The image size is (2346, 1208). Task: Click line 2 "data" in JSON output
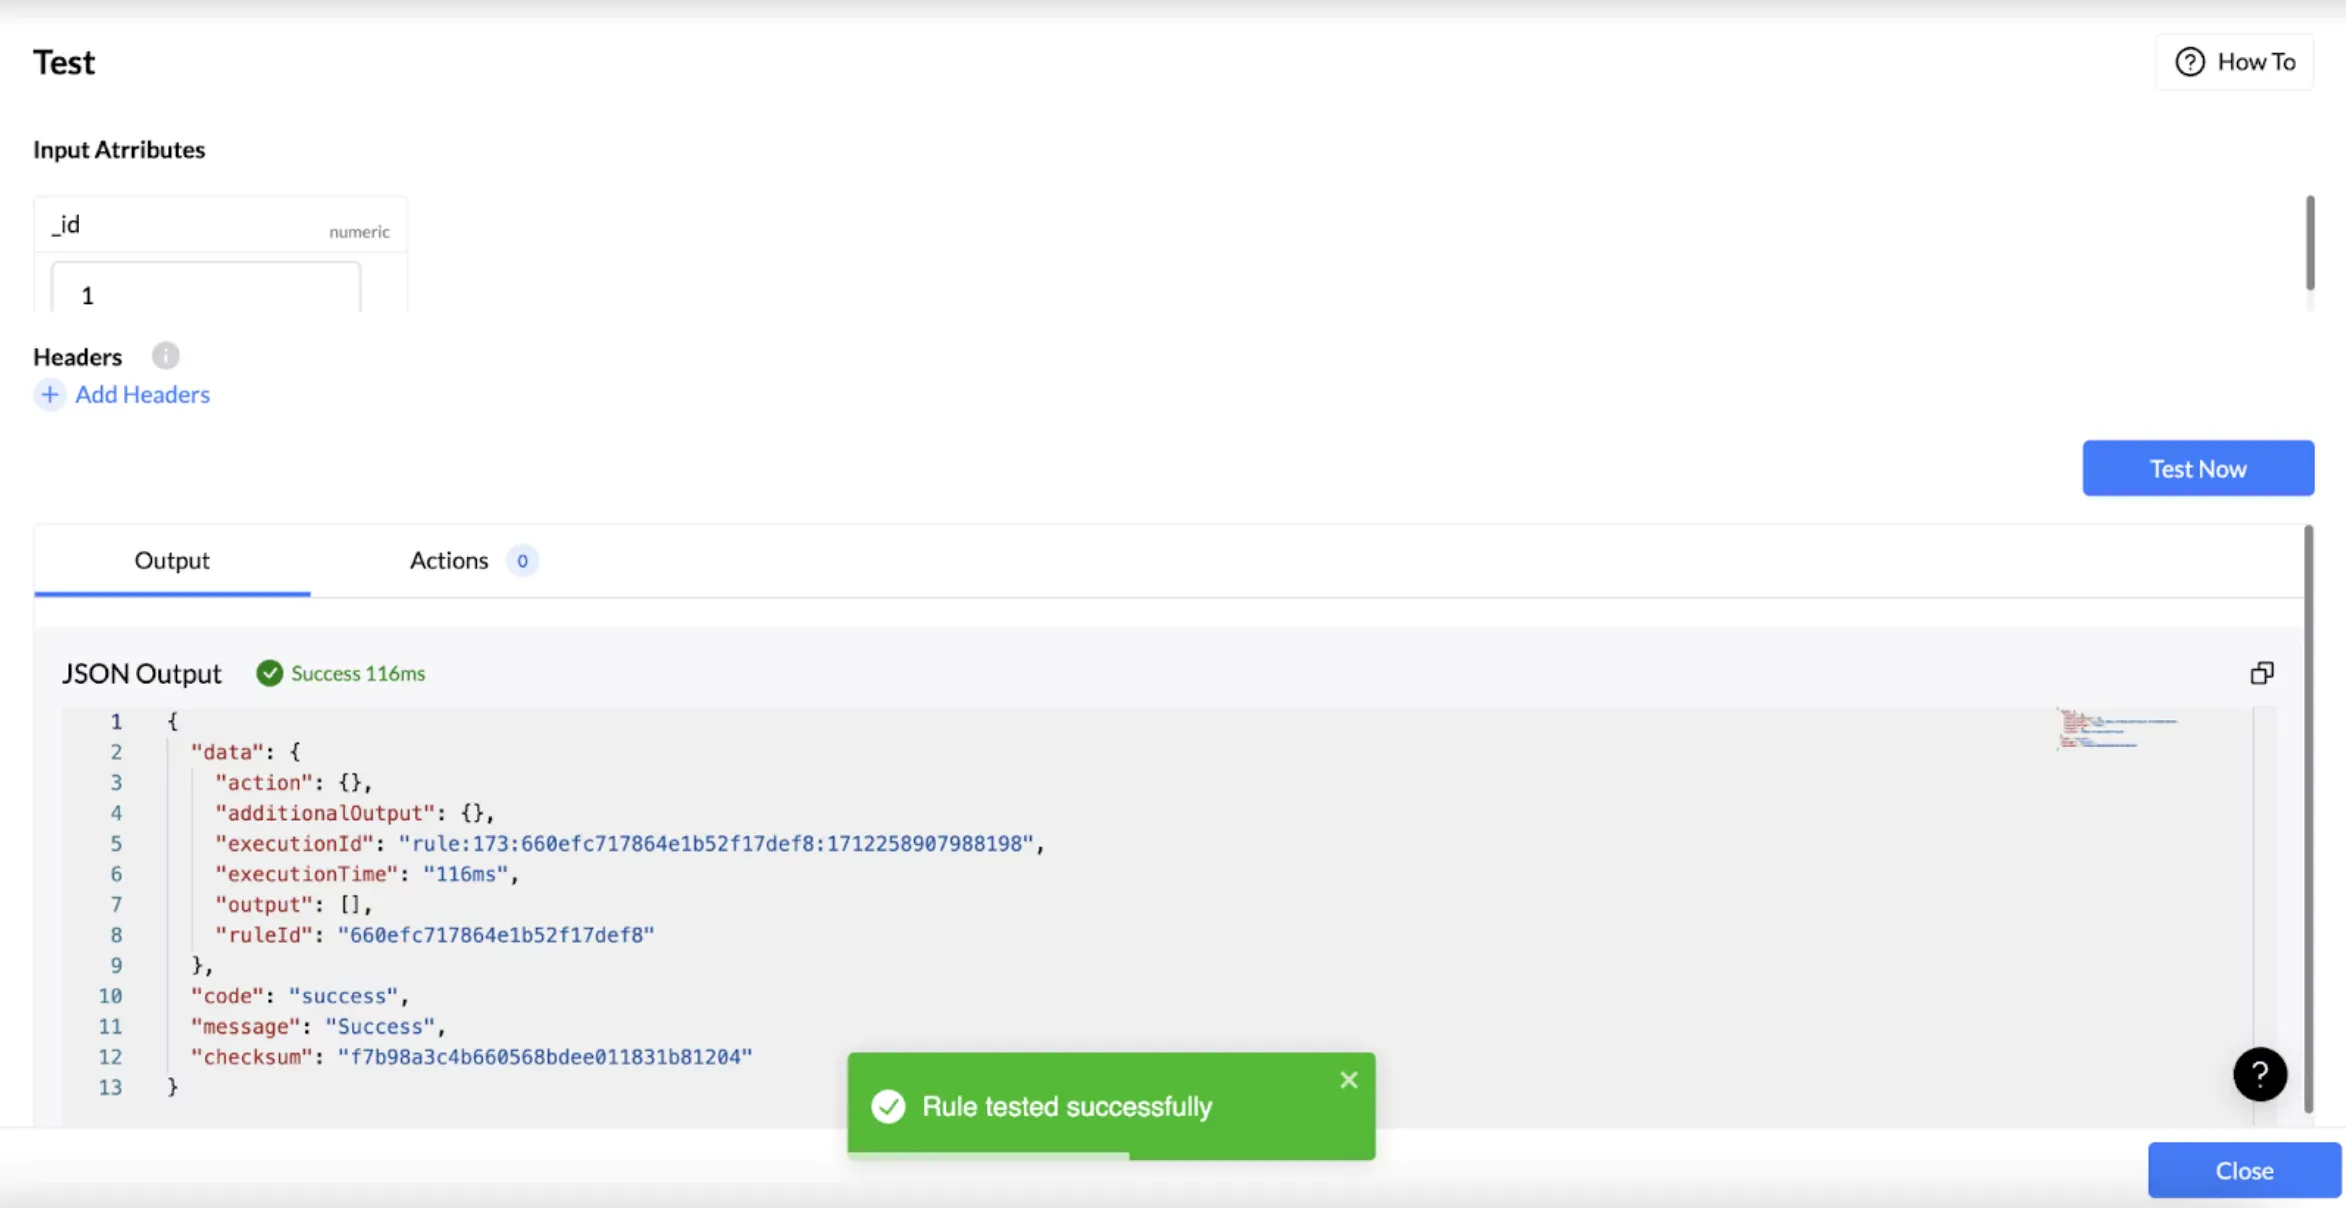coord(227,752)
